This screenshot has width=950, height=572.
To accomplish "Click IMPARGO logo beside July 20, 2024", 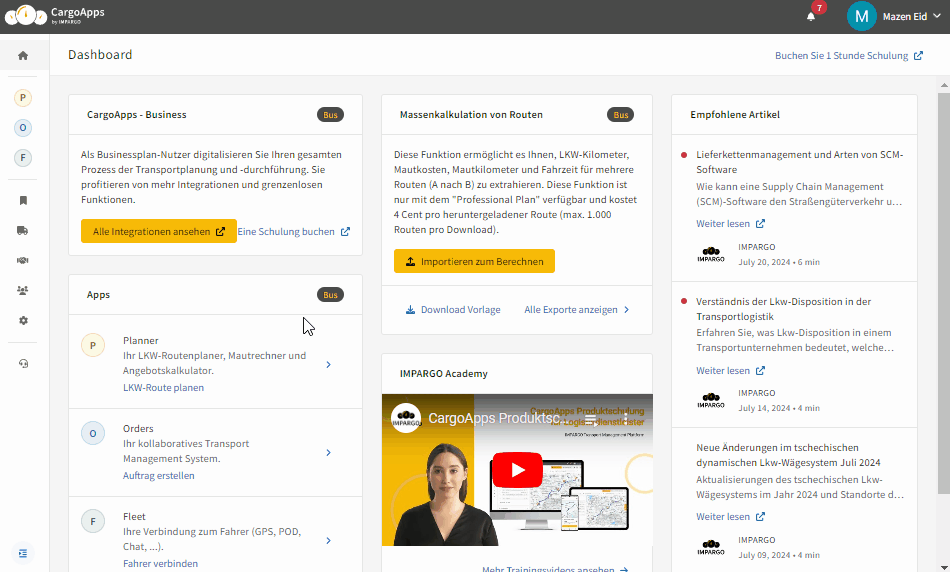I will pos(711,254).
